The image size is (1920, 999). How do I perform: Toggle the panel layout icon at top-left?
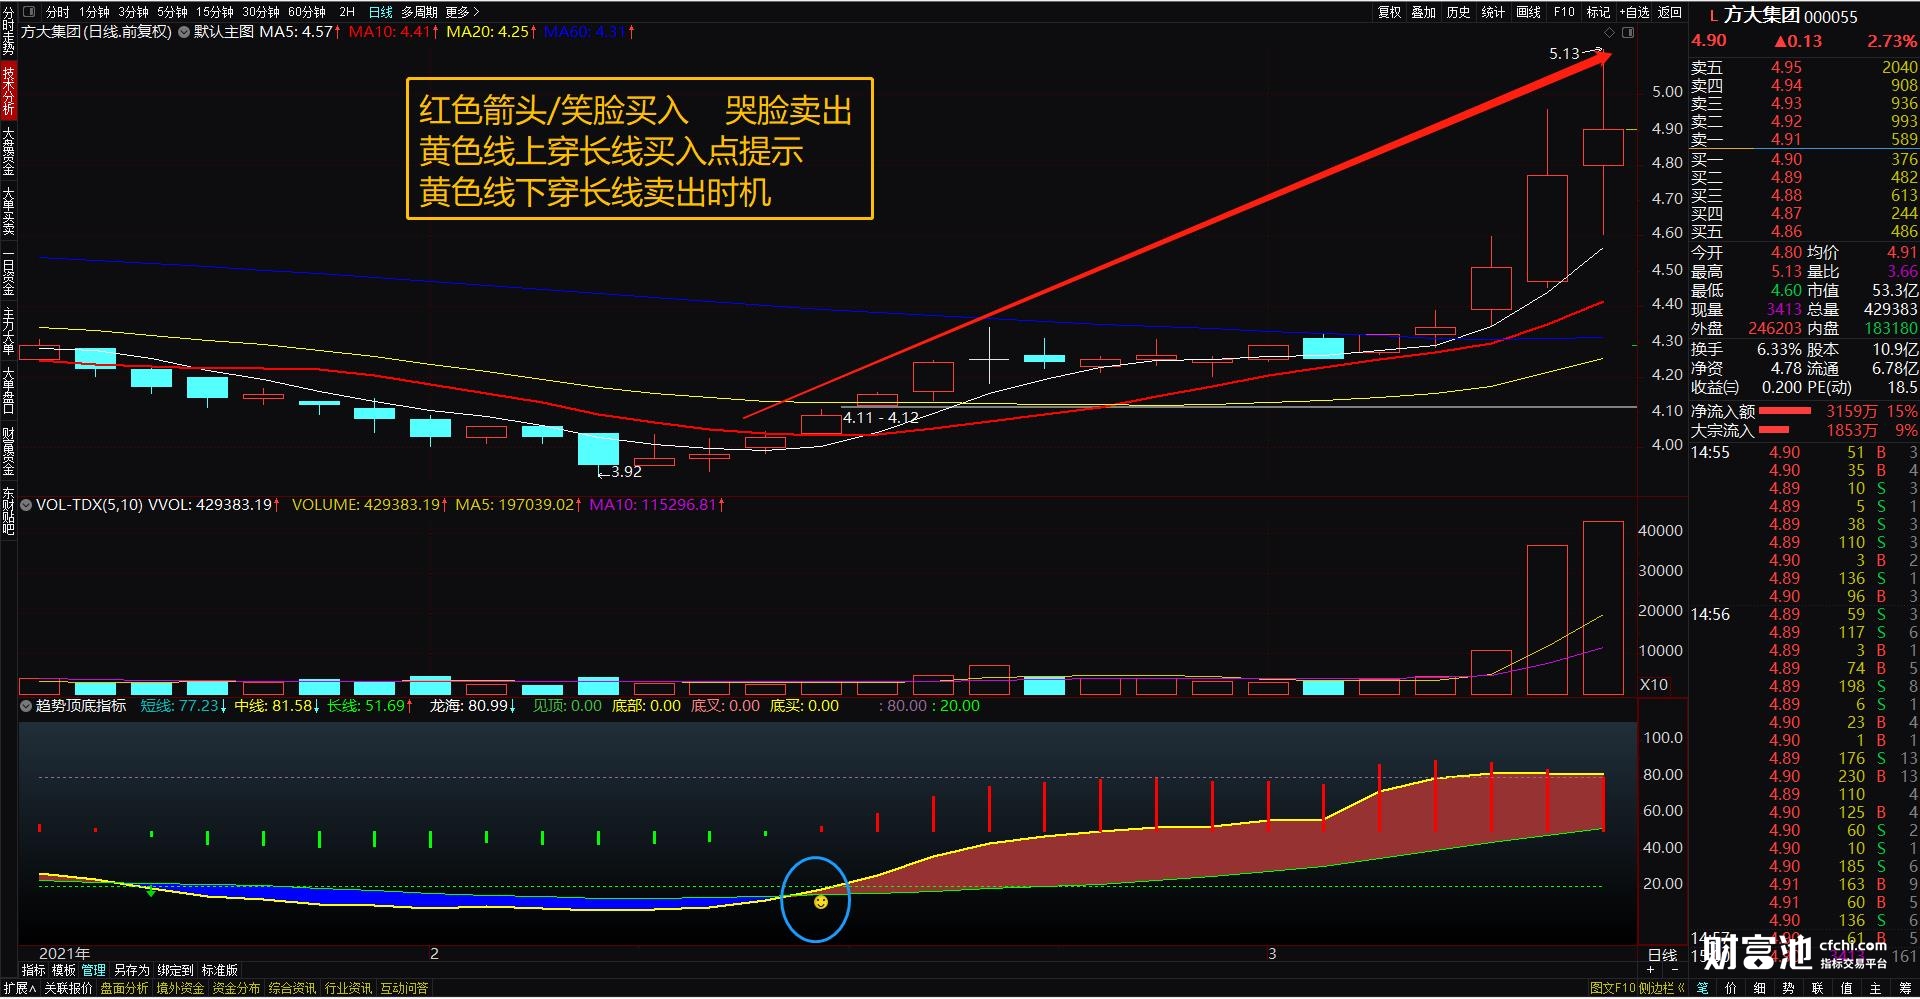(28, 12)
